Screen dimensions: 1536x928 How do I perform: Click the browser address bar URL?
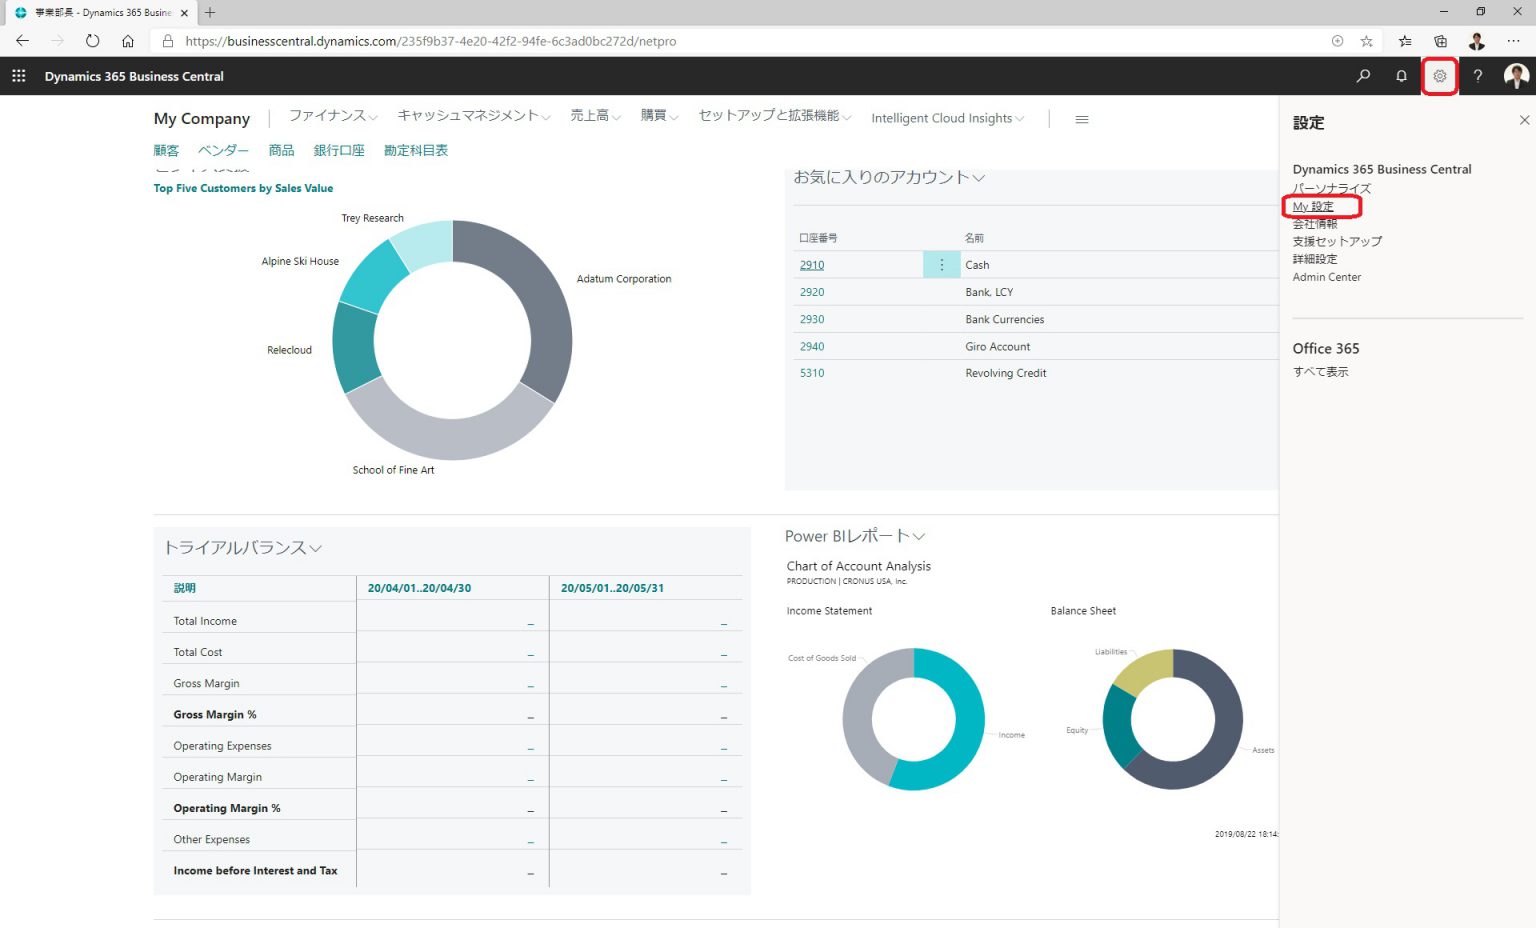pyautogui.click(x=431, y=41)
